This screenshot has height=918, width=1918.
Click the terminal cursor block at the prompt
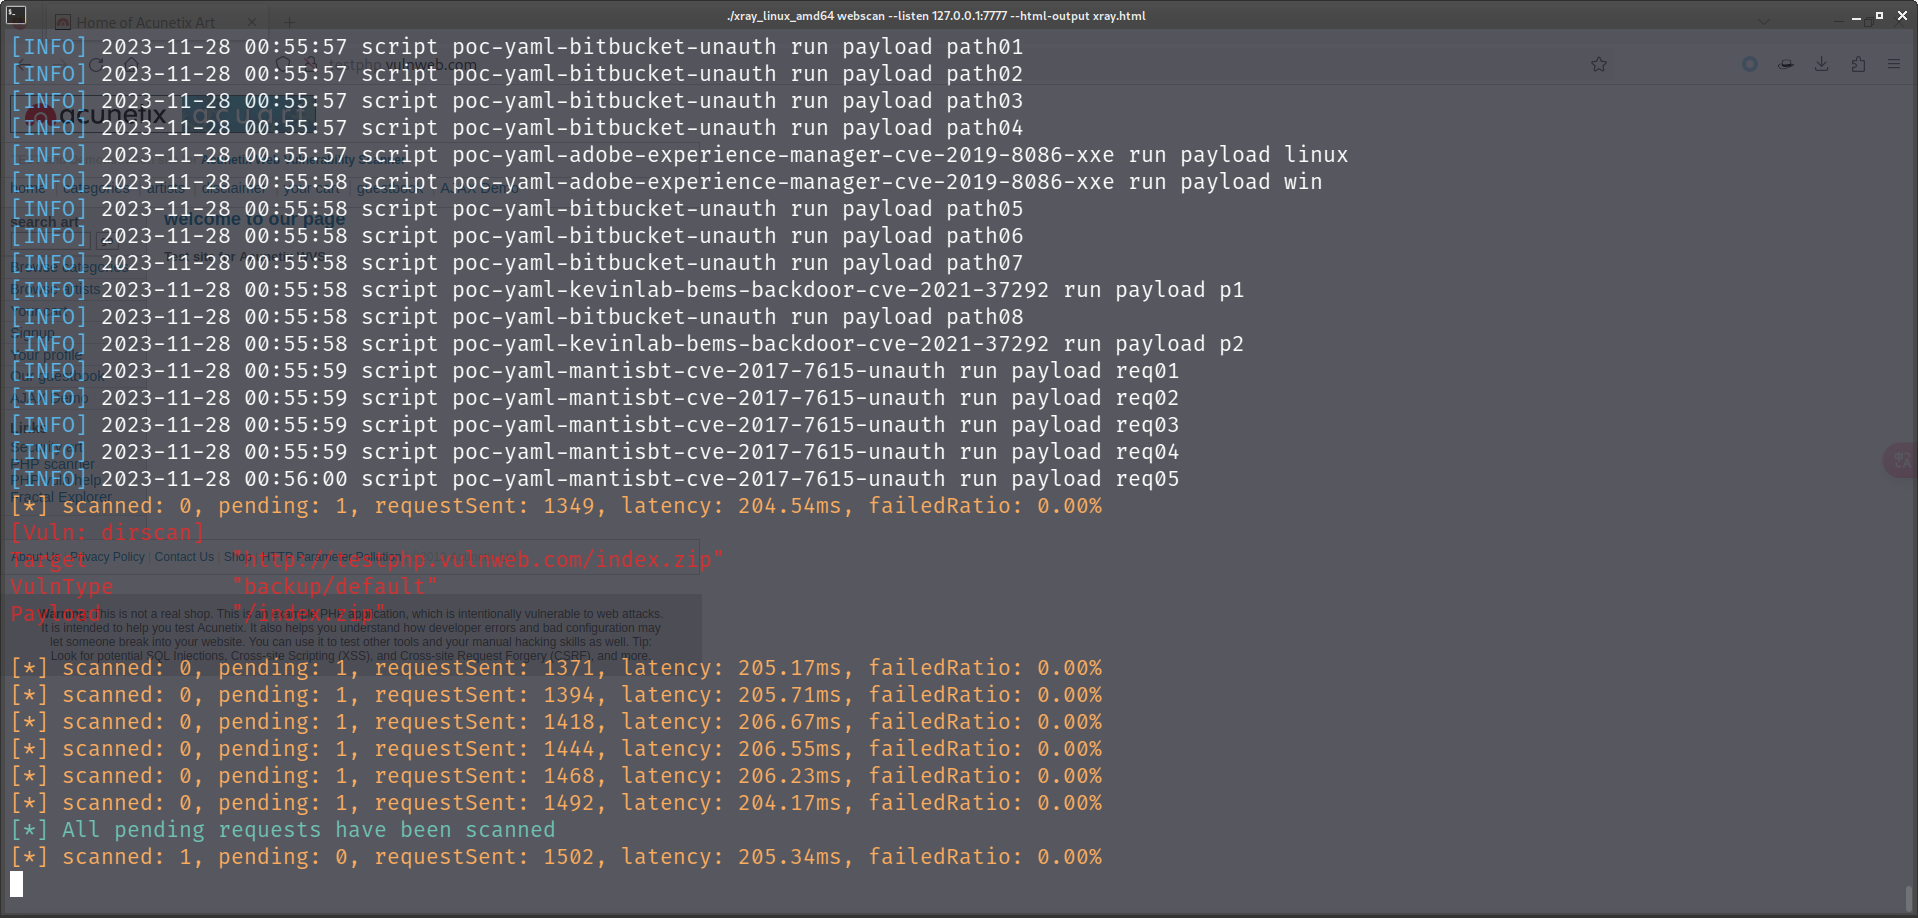pos(16,884)
